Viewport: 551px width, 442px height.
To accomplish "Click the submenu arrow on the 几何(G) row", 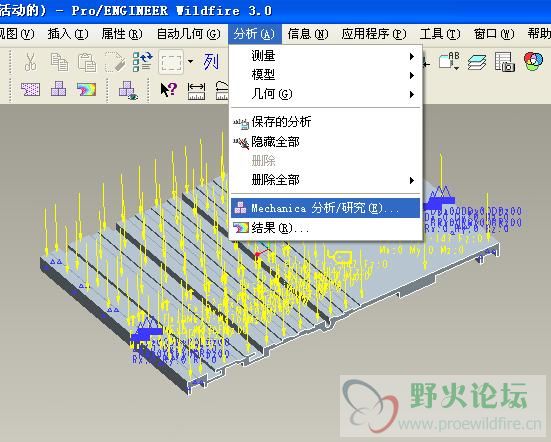I will tap(412, 94).
